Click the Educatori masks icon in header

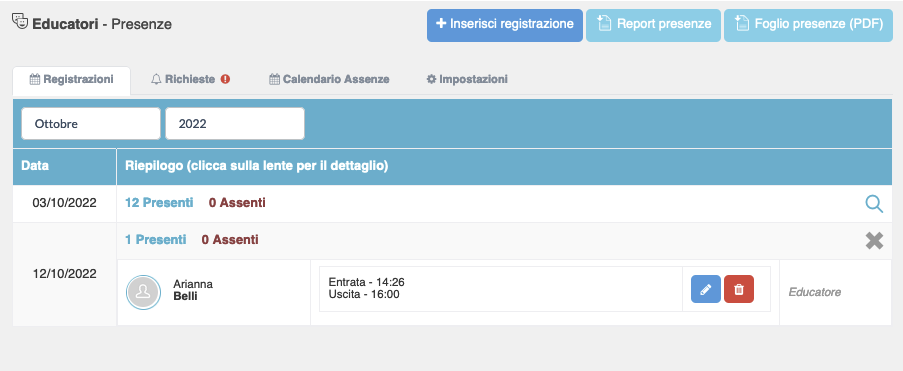[20, 22]
